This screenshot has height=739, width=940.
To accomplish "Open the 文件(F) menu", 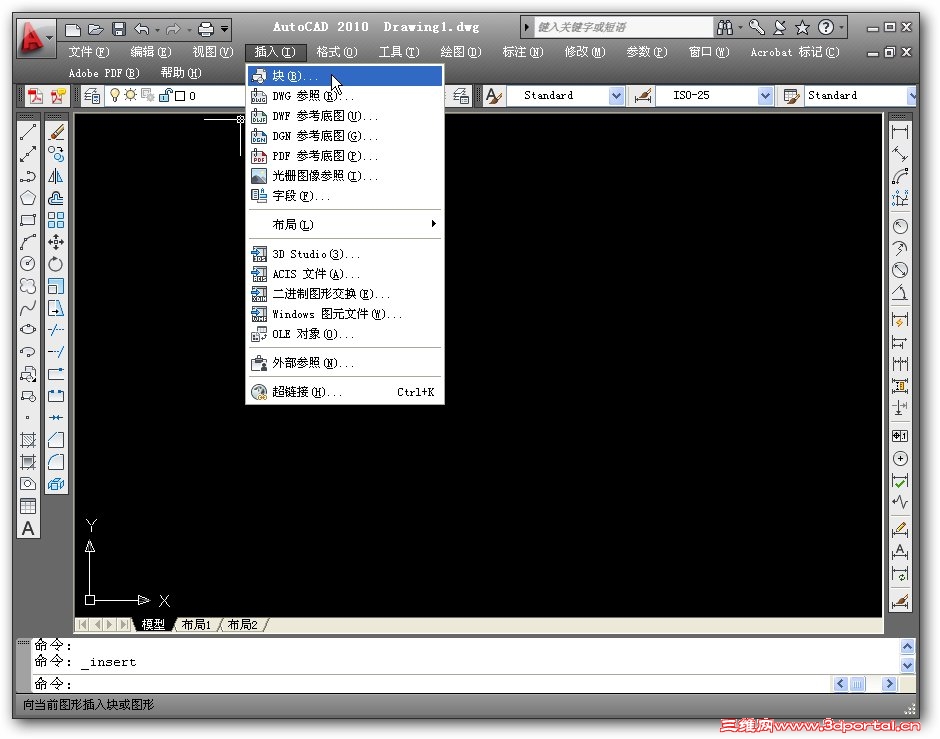I will (89, 52).
